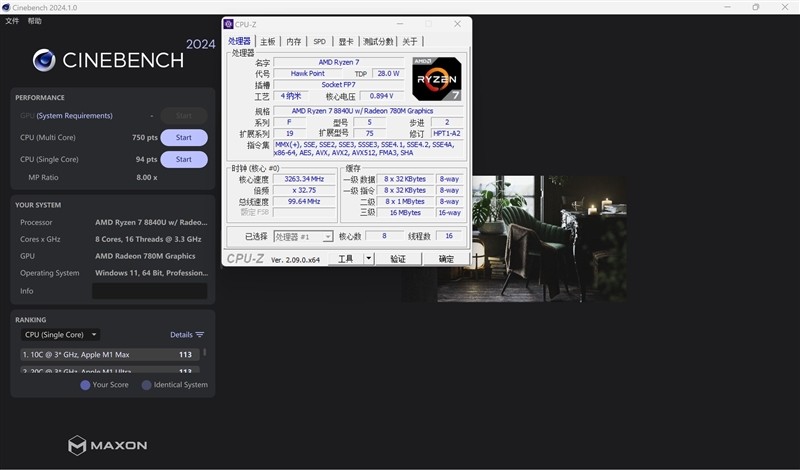Open the 处理器 #1 selection dropdown in CPU-Z

(x=303, y=237)
